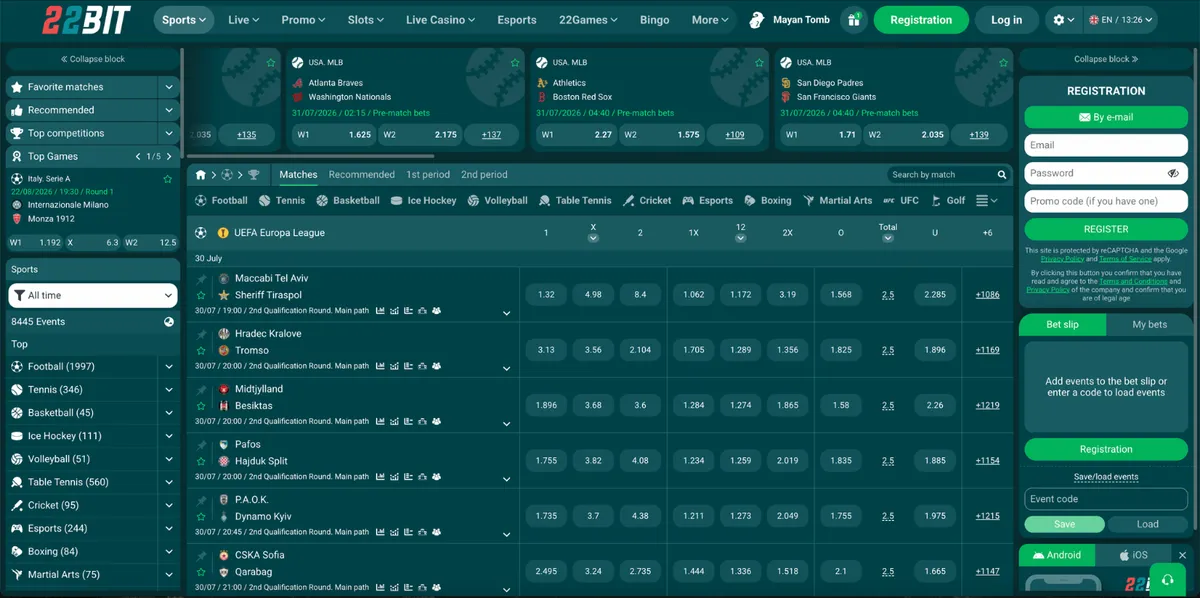Click the horizontal scrollbar under featured cards
The image size is (1200, 598).
[310, 156]
